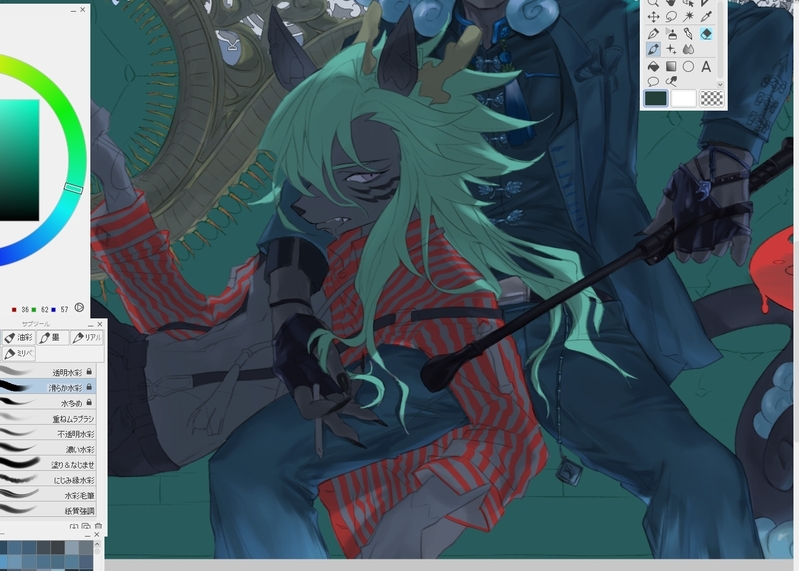Select the 濃い水彩 brush

[x=48, y=449]
